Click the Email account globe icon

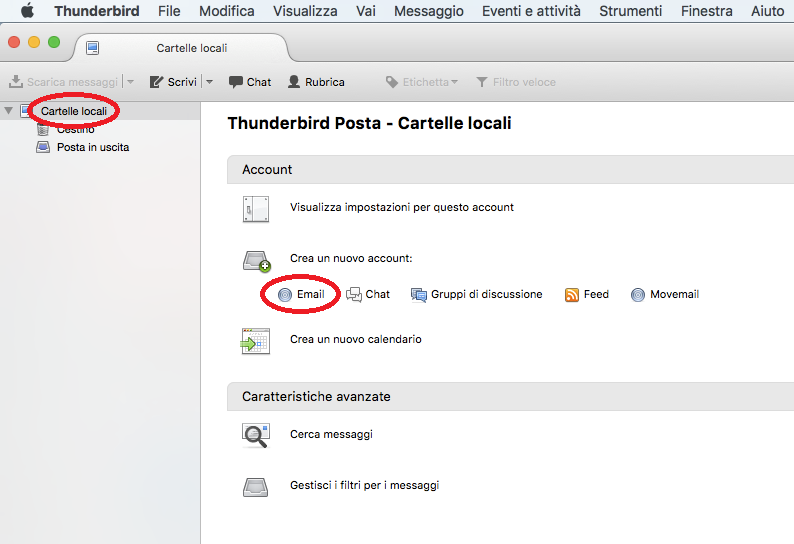[285, 295]
